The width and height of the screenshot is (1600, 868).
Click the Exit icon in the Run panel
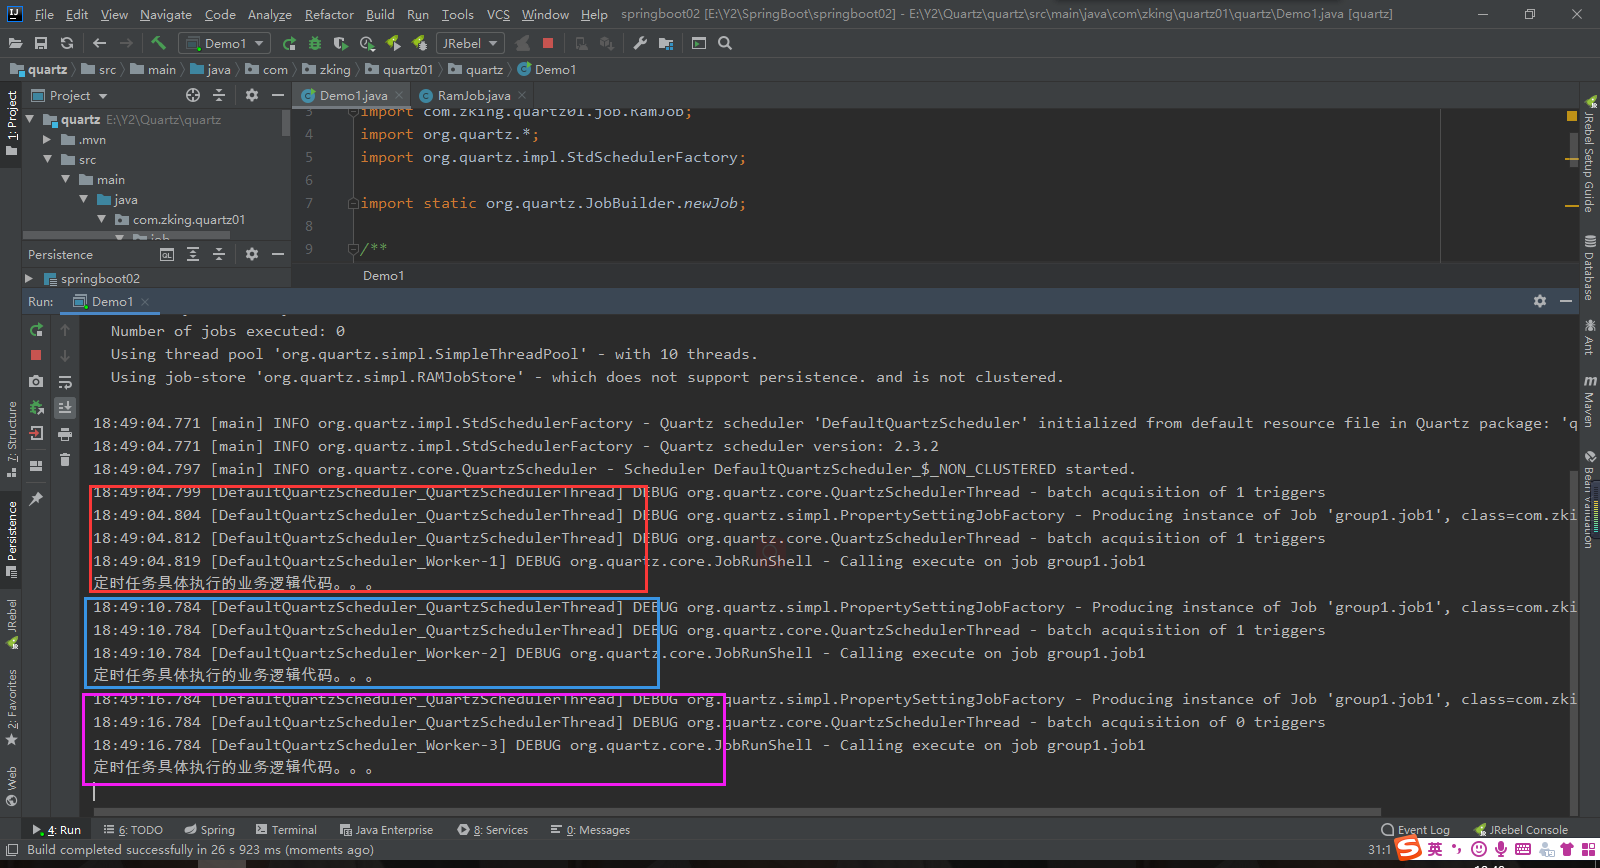pos(36,433)
